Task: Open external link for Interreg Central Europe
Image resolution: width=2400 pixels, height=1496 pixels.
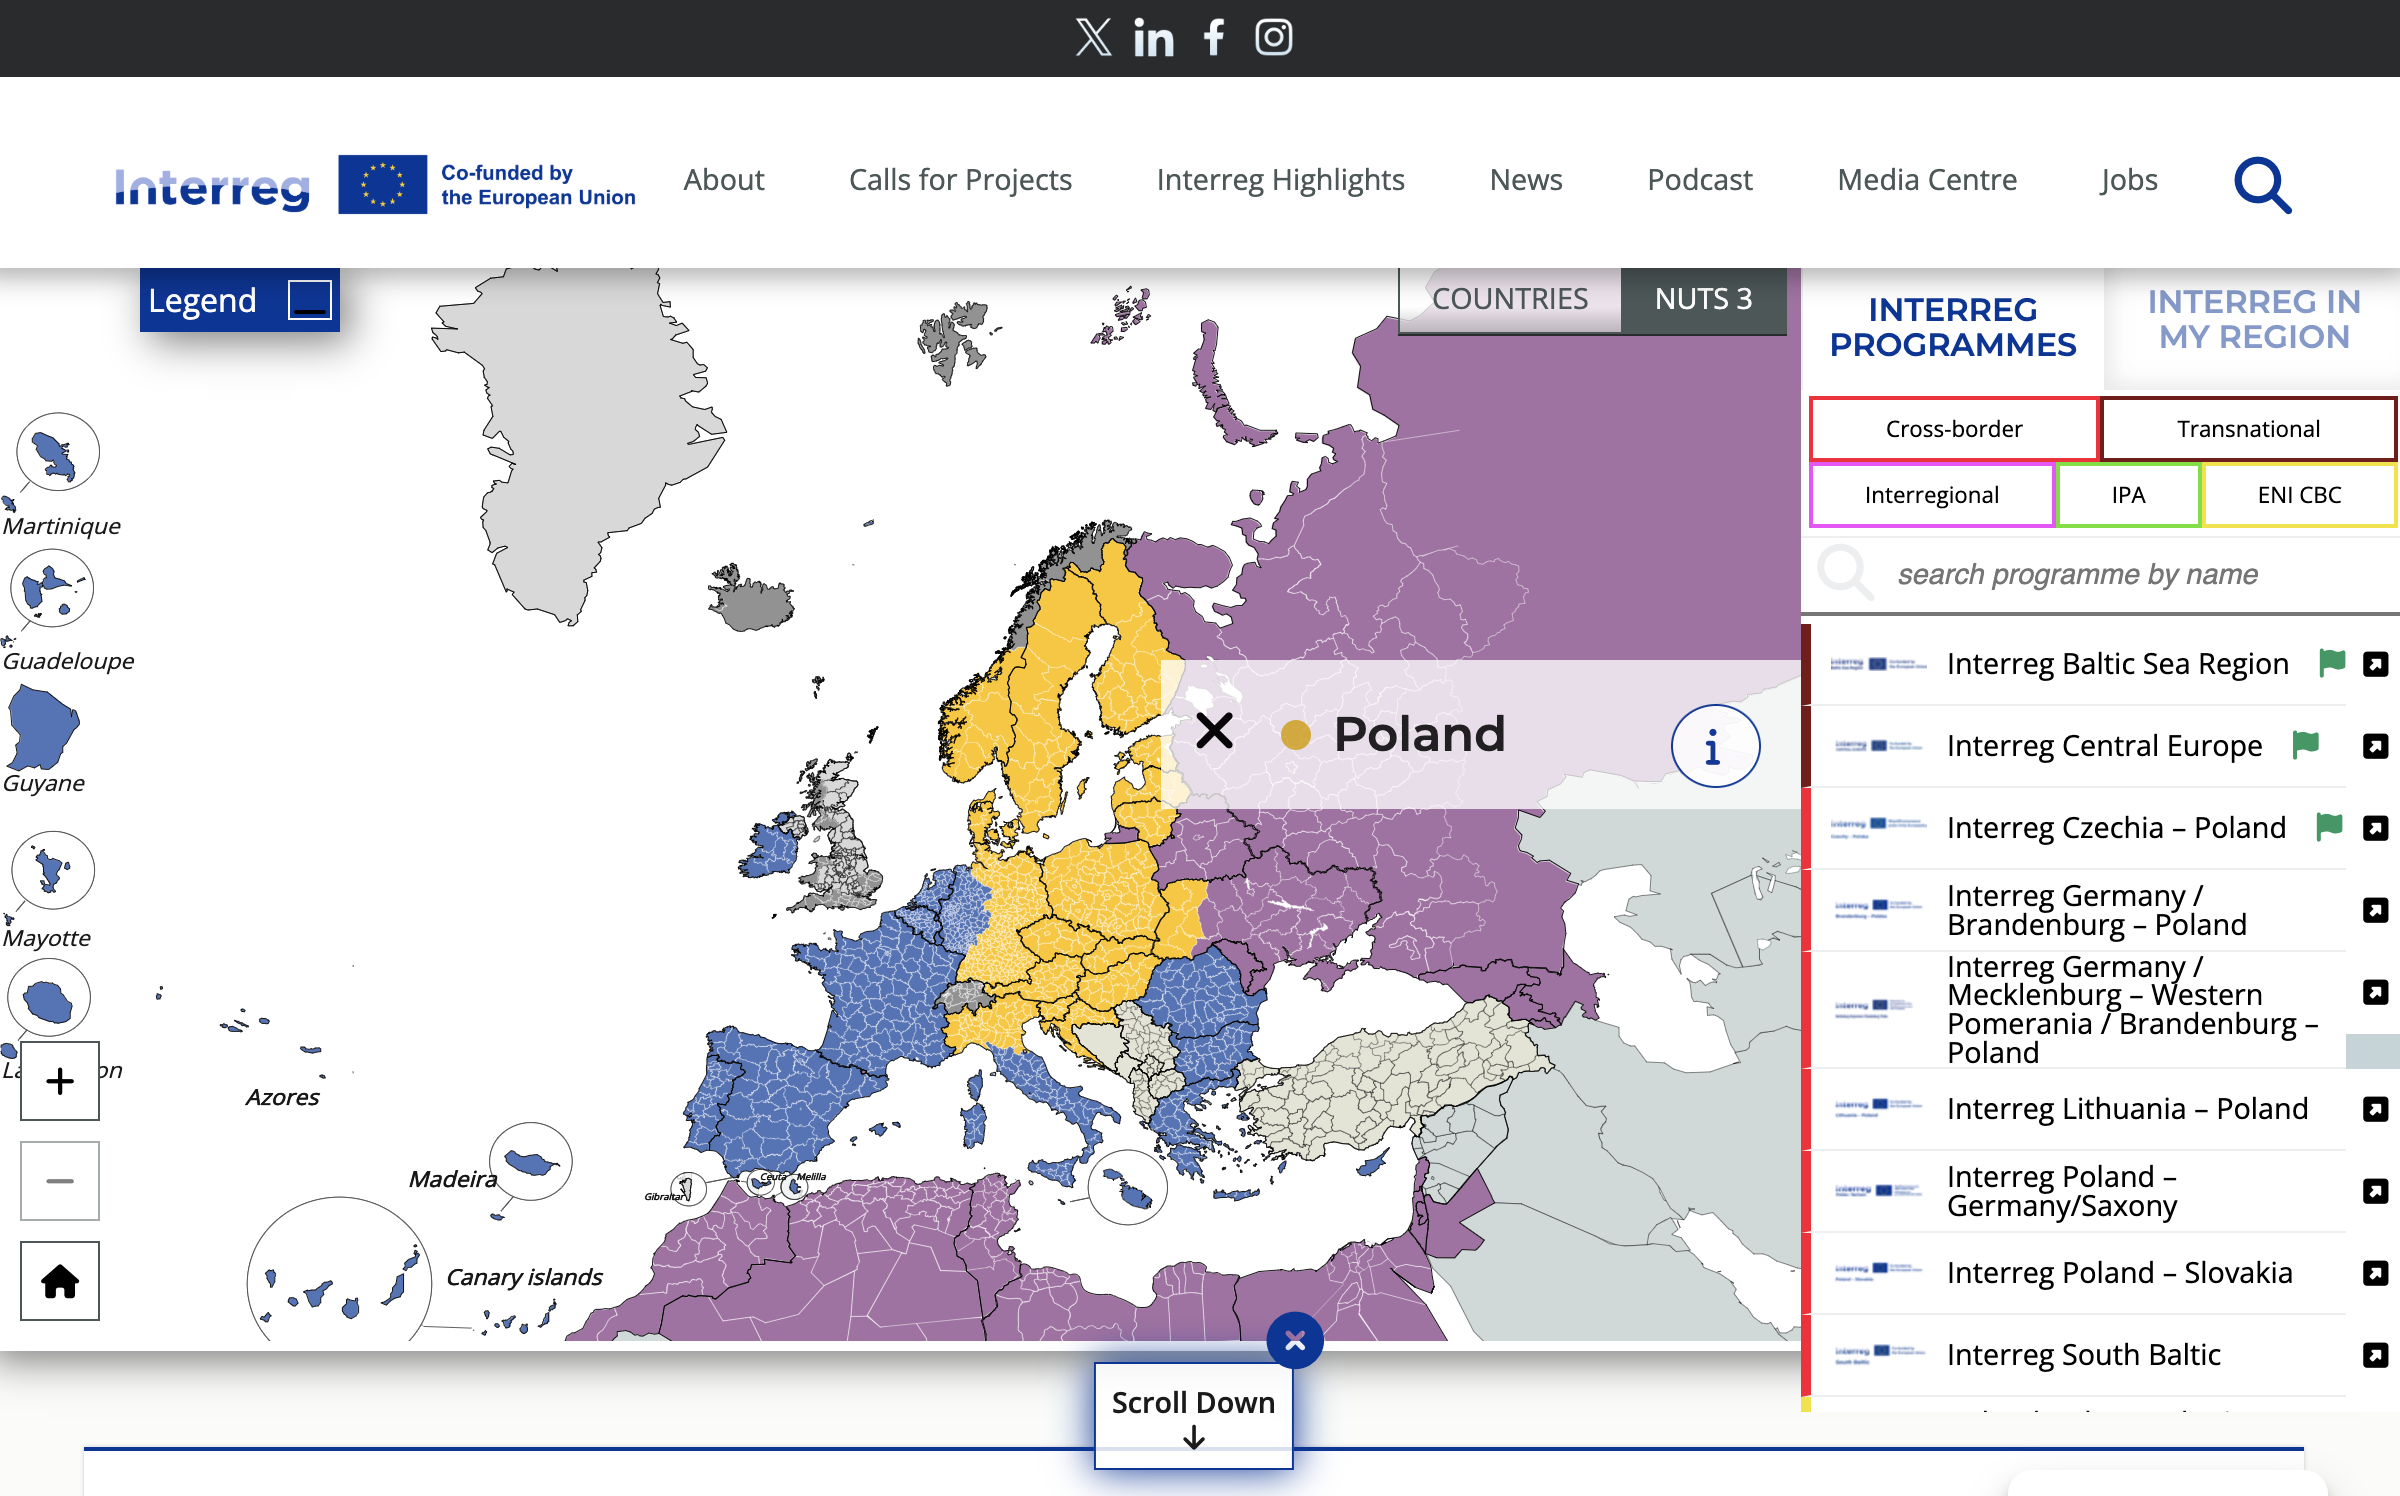Action: pyautogui.click(x=2376, y=746)
